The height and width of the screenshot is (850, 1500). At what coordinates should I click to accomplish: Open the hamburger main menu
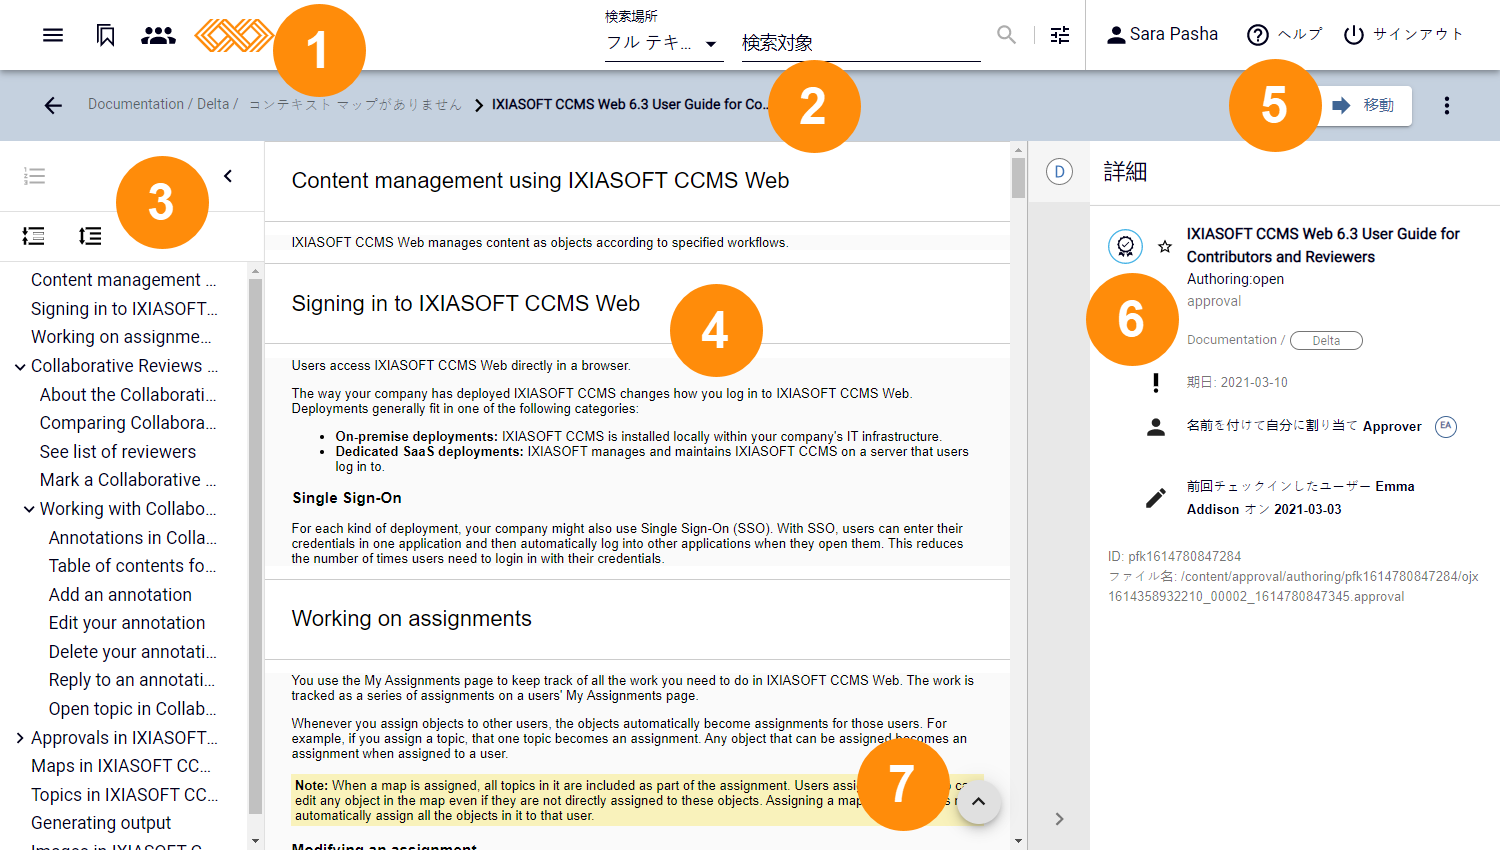[x=53, y=35]
